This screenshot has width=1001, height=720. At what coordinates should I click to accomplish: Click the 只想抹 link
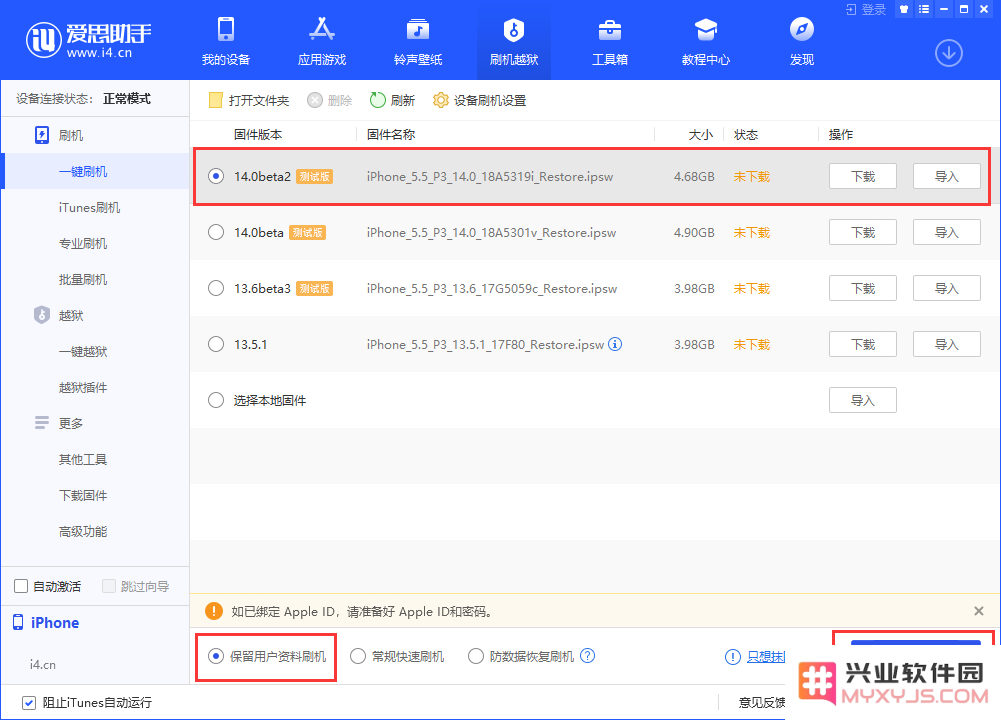pyautogui.click(x=766, y=656)
